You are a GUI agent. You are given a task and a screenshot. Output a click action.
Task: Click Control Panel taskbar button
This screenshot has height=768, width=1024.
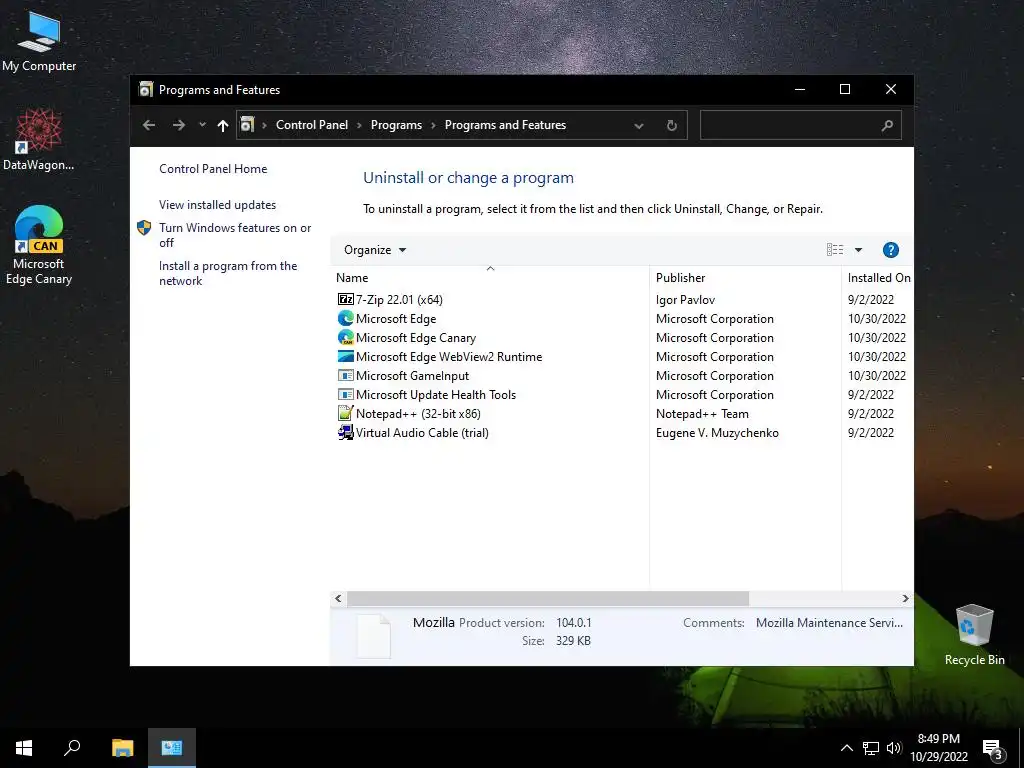tap(172, 748)
